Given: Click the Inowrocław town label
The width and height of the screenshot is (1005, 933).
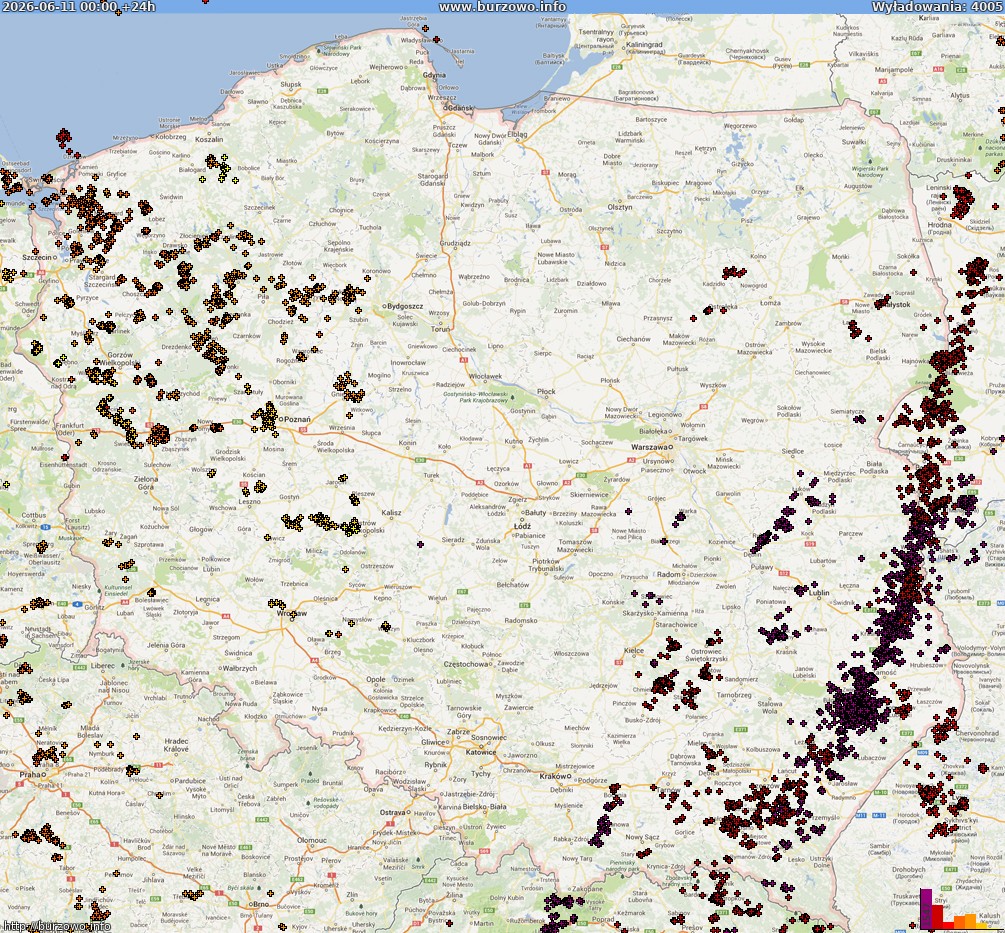Looking at the screenshot, I should click(408, 362).
